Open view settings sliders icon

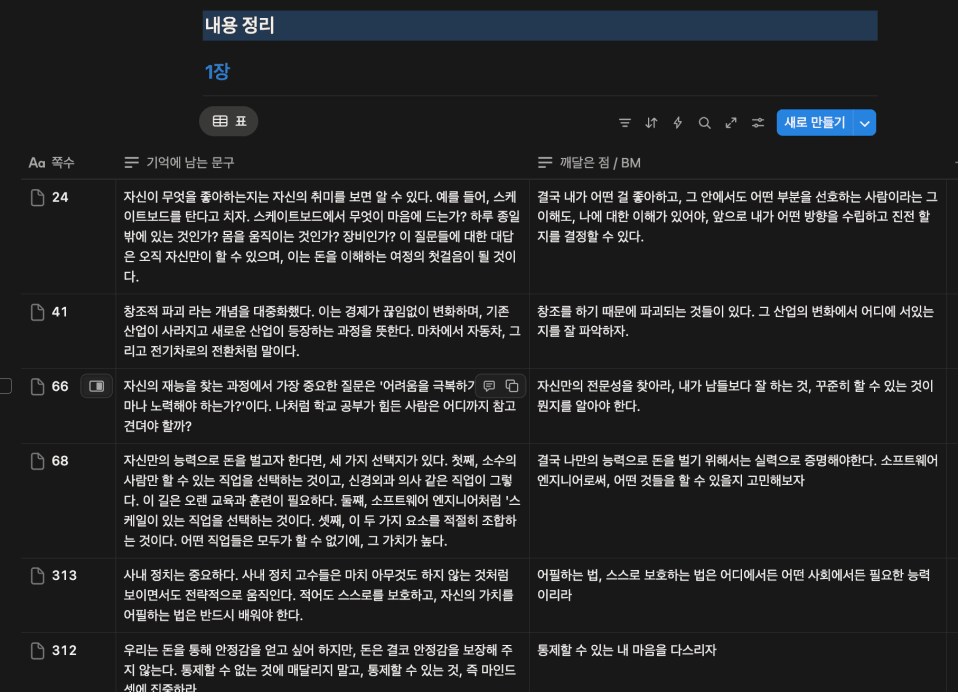tap(758, 123)
